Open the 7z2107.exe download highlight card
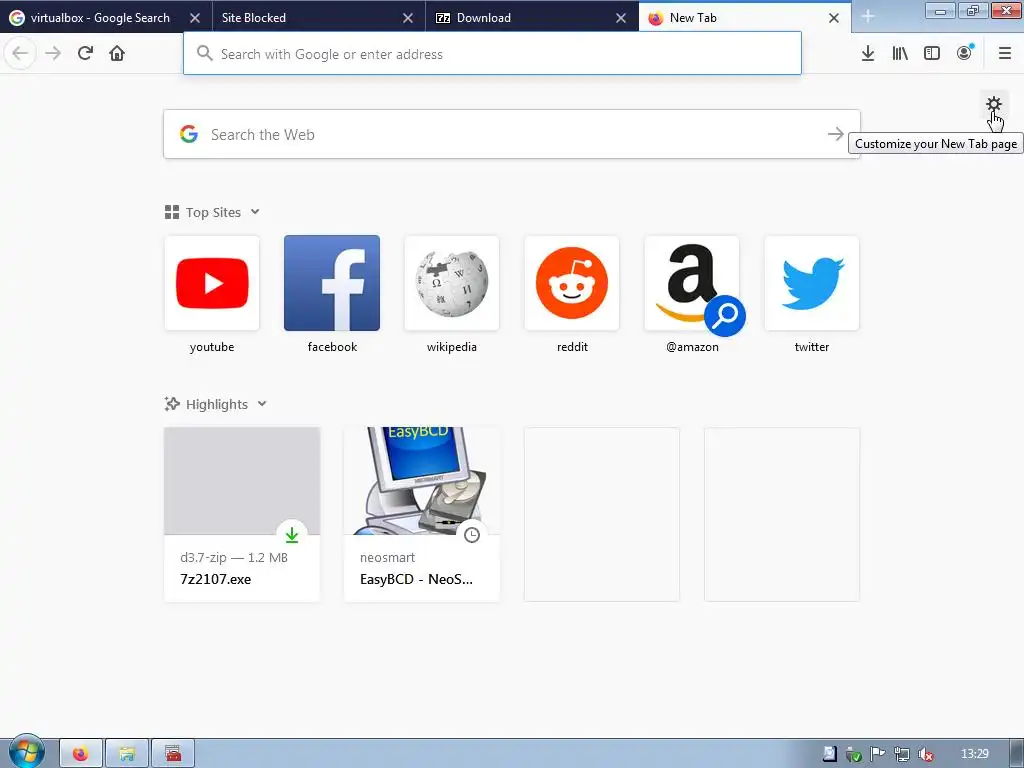1024x768 pixels. coord(242,515)
